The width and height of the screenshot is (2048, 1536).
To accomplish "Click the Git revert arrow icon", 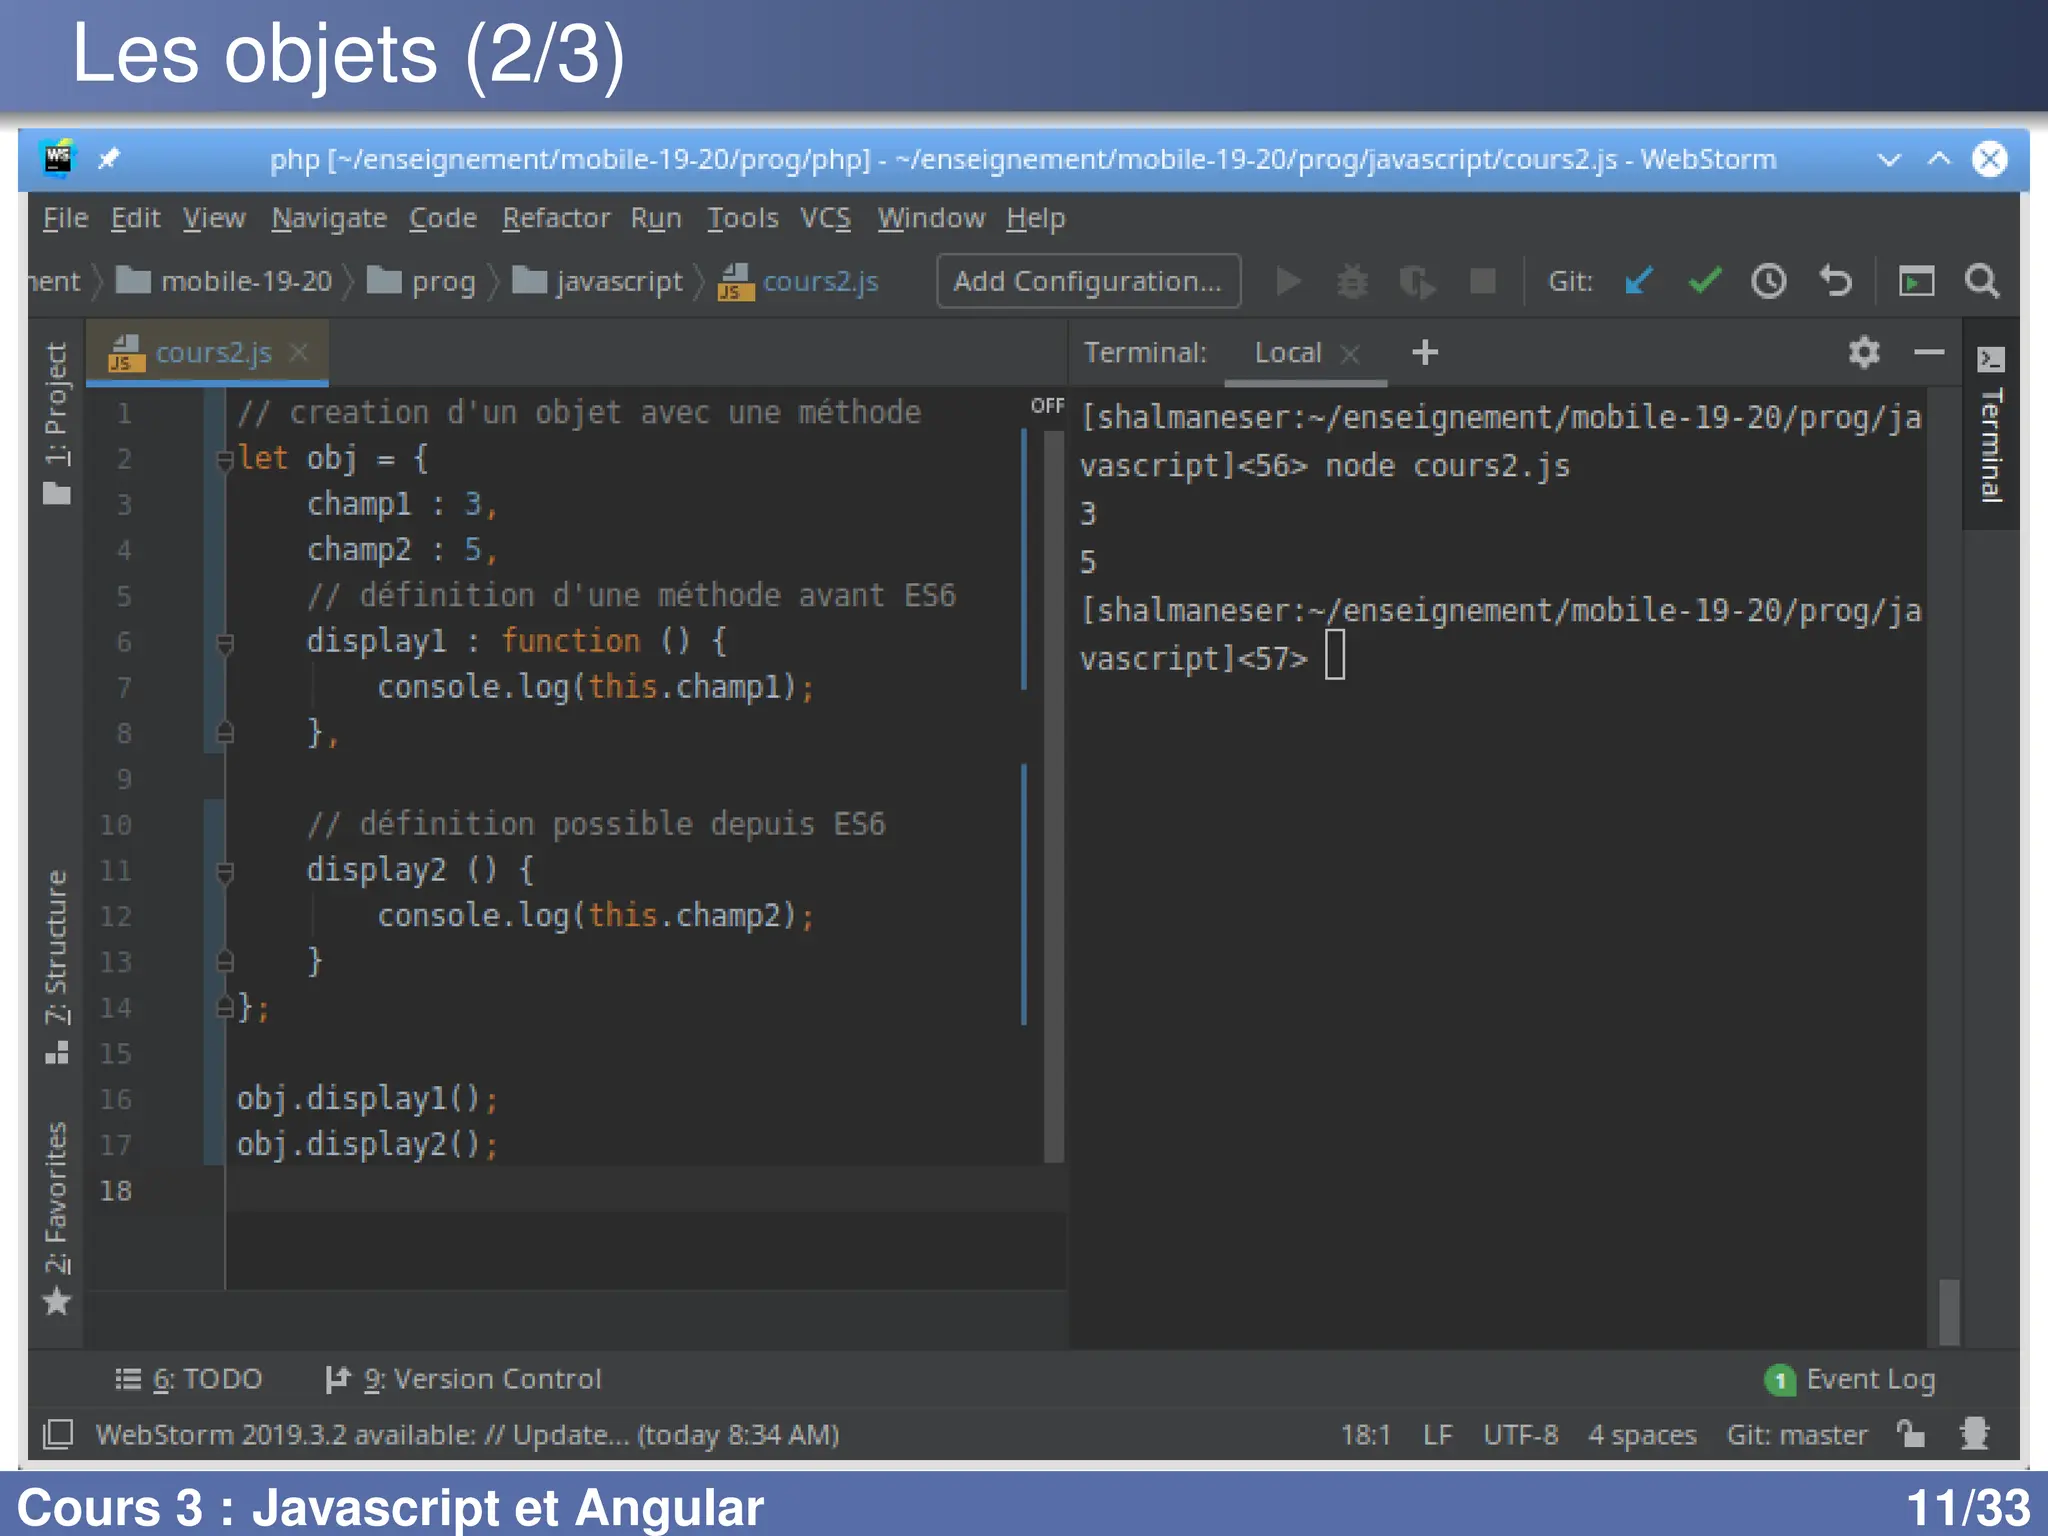I will tap(1835, 282).
